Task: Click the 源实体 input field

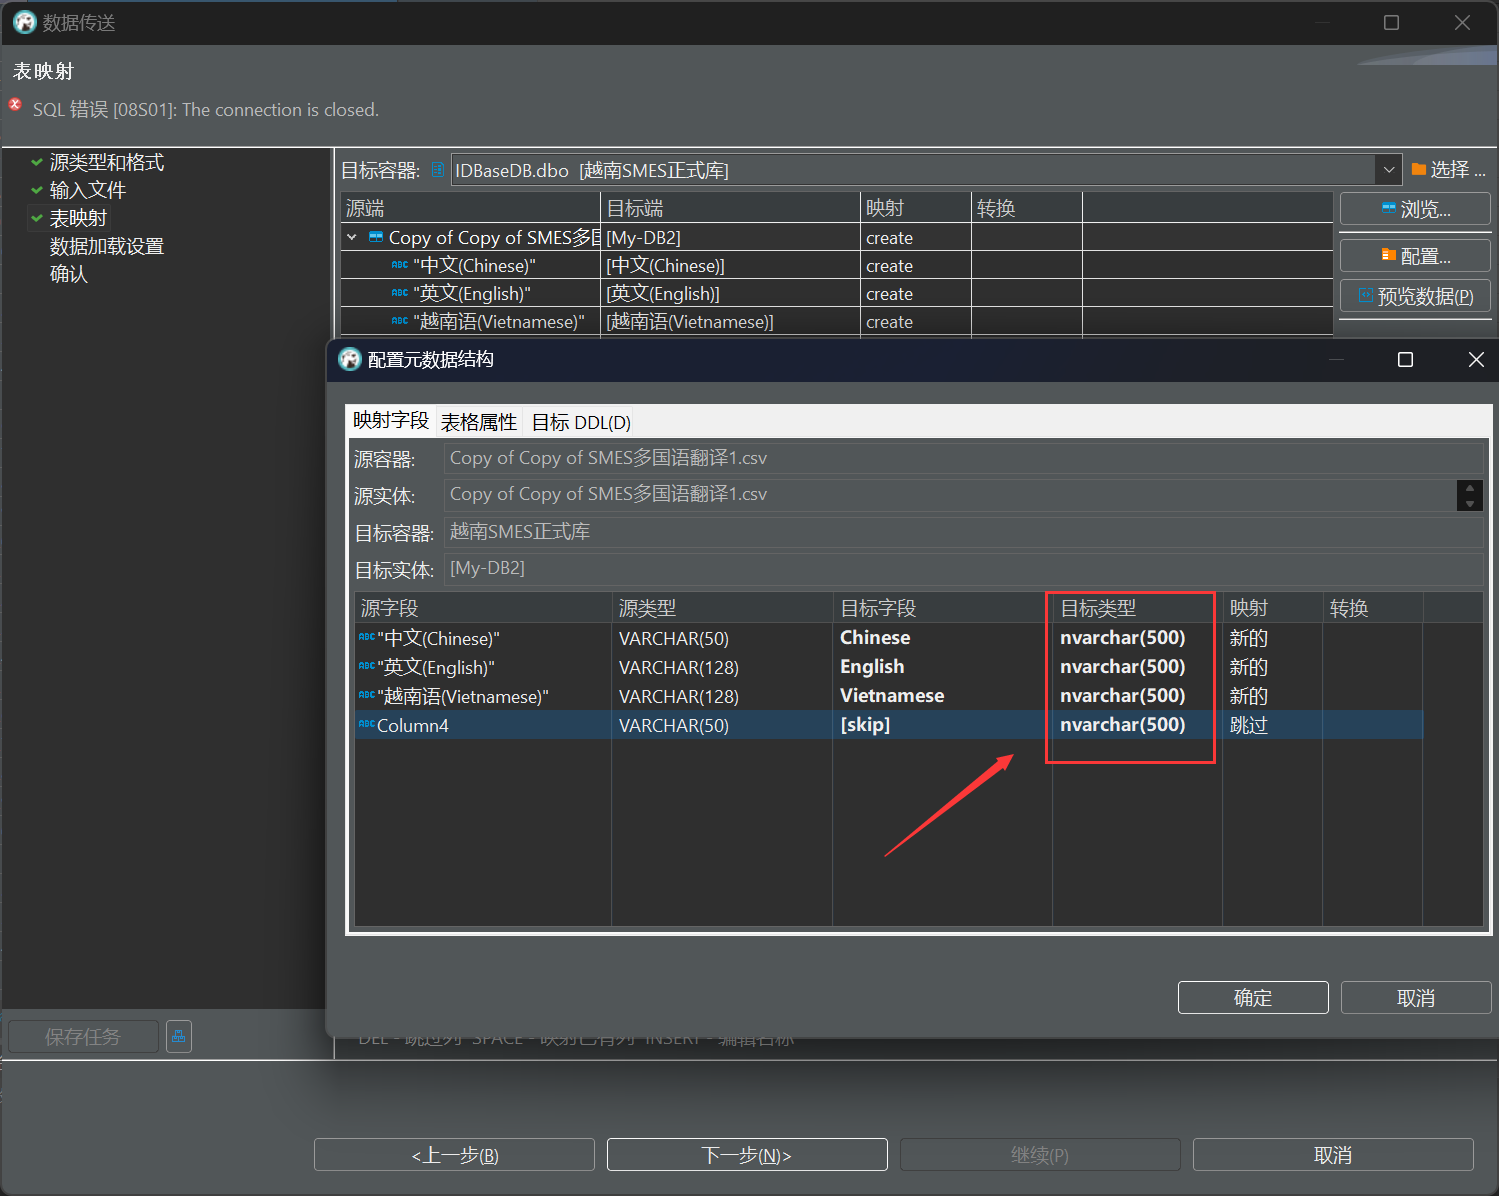Action: (x=950, y=494)
